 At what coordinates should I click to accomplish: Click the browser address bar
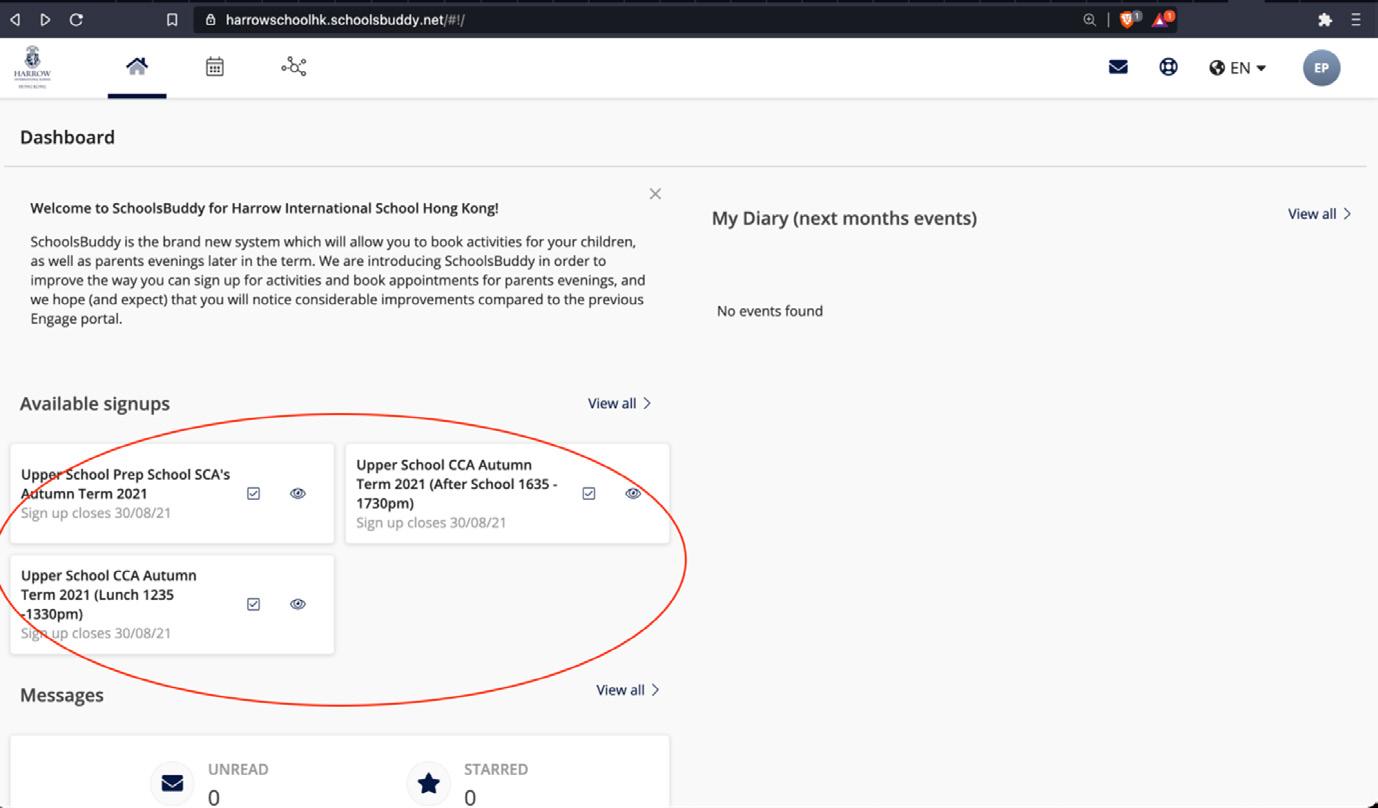tap(640, 20)
